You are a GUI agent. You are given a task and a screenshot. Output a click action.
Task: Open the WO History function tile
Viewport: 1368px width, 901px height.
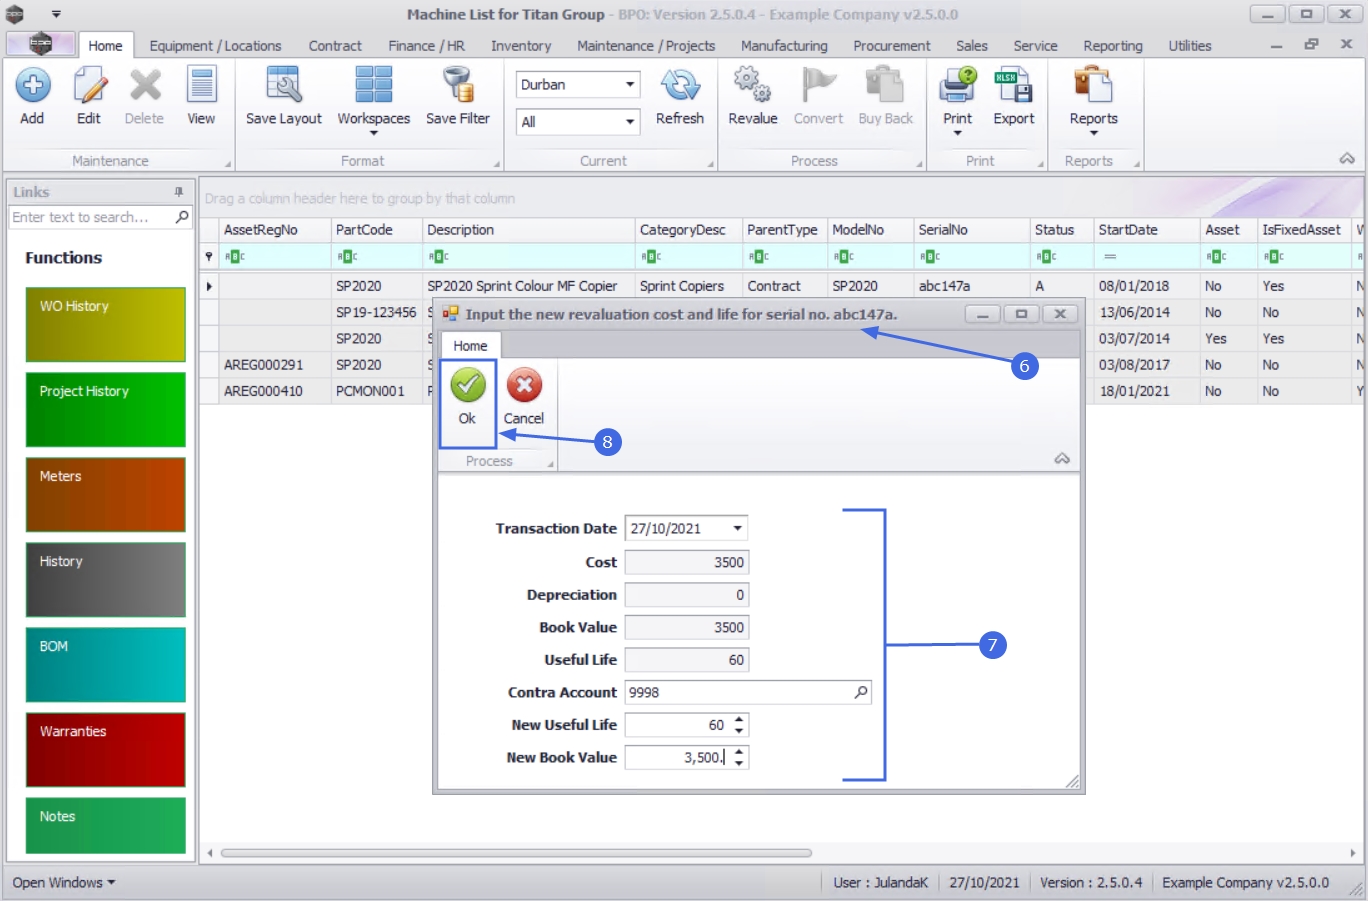106,325
